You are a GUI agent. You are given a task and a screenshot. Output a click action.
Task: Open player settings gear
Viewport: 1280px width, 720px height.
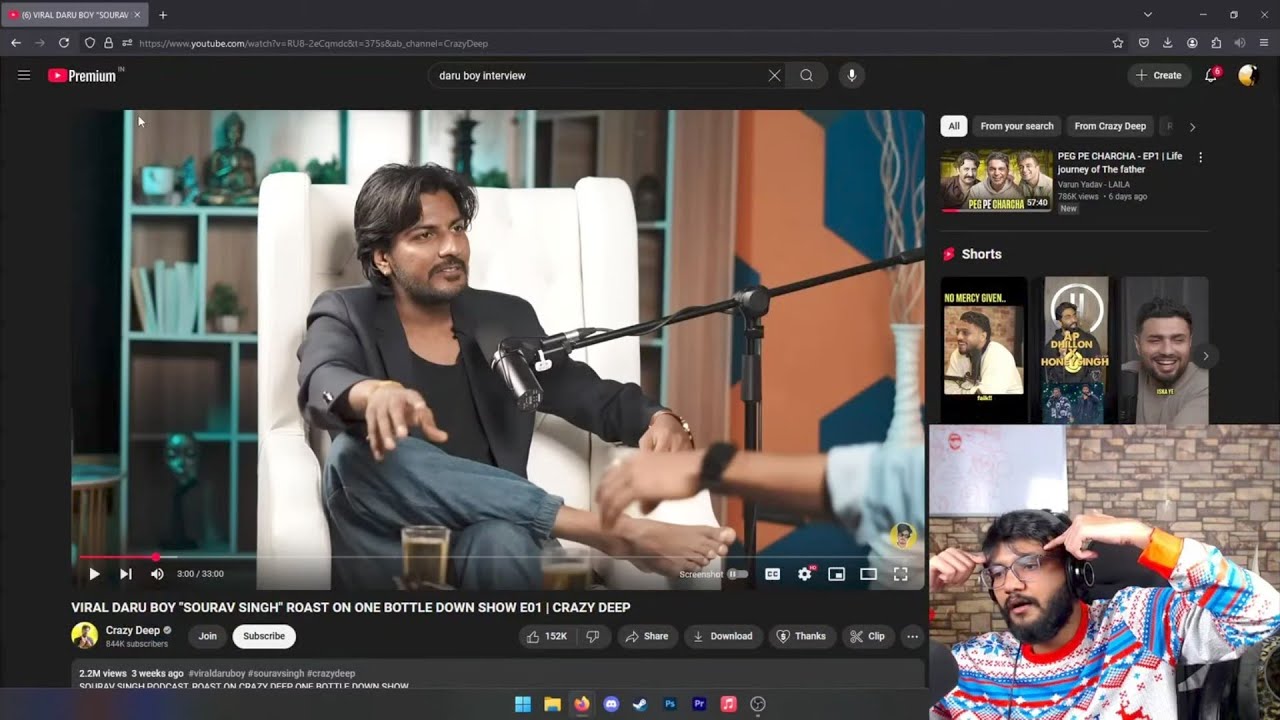tap(805, 574)
